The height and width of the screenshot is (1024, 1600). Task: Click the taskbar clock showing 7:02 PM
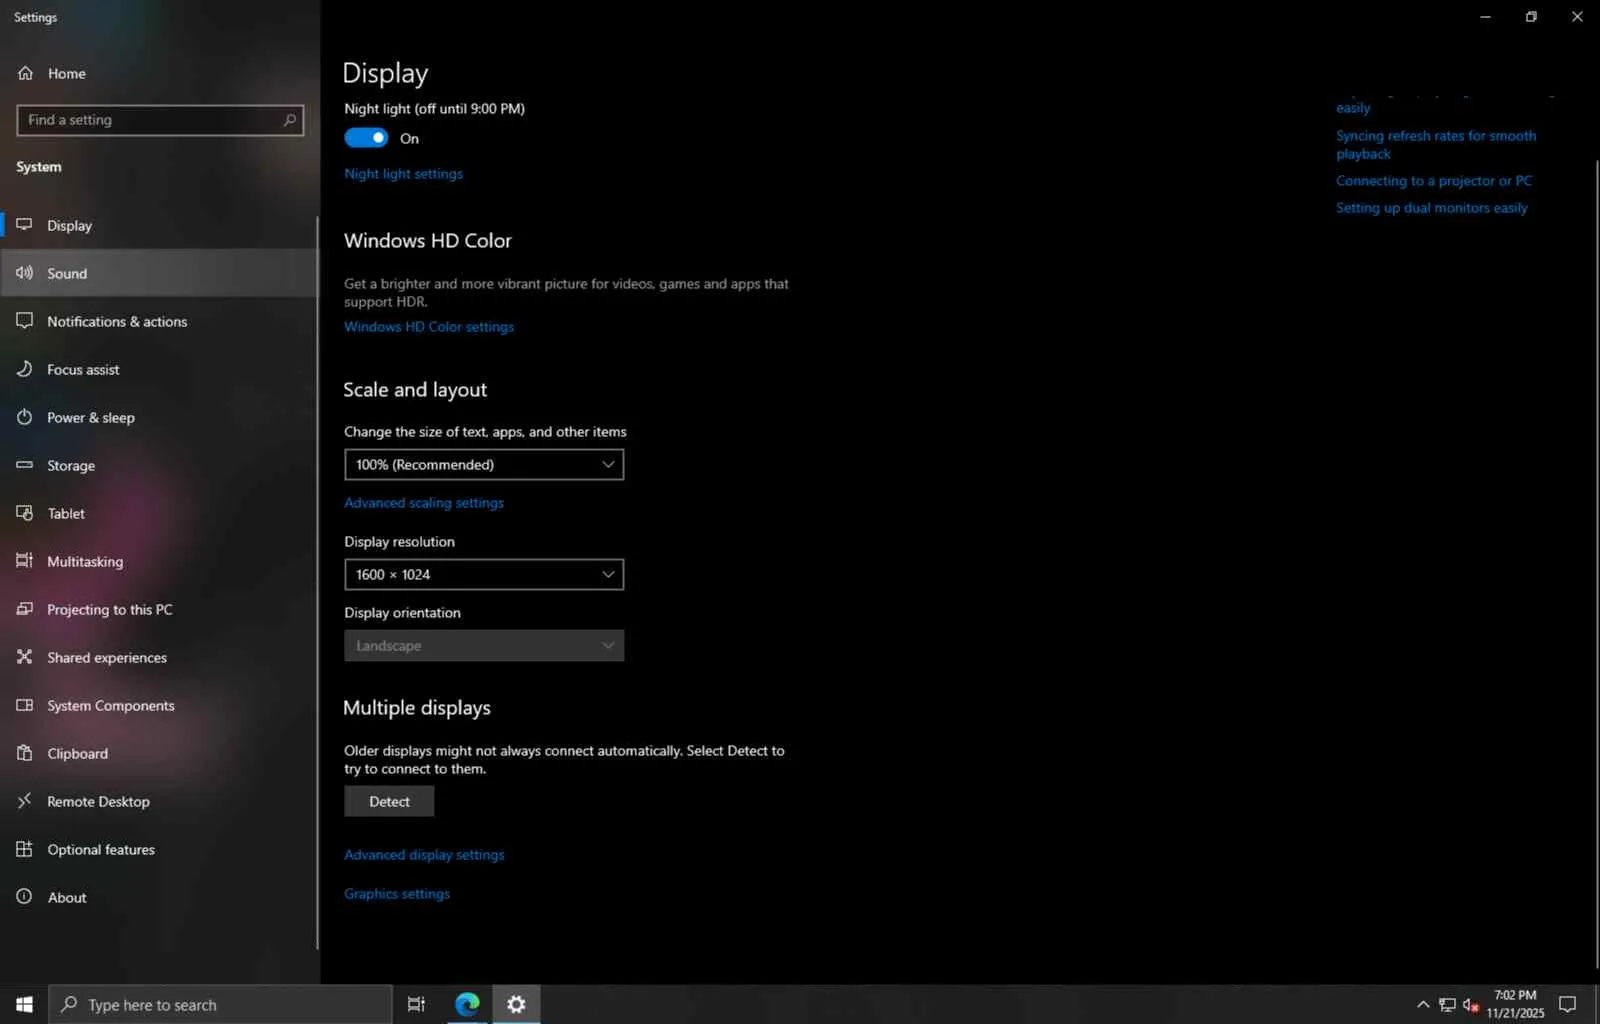pyautogui.click(x=1515, y=1004)
